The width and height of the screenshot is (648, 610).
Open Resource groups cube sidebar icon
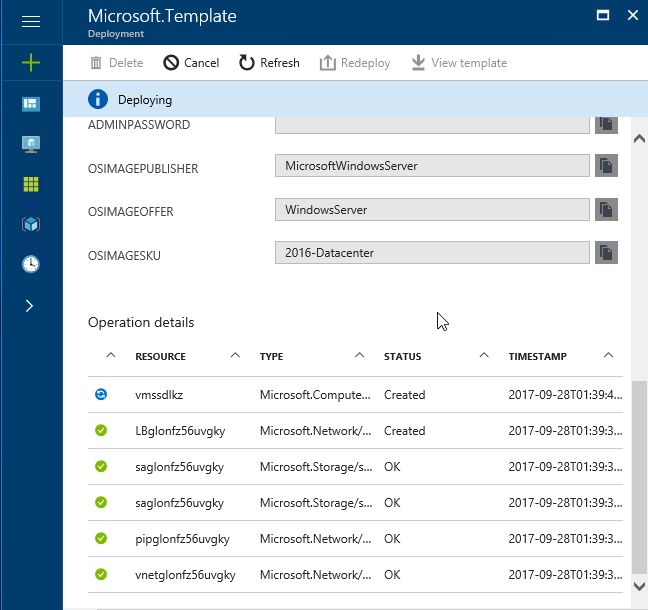(x=31, y=224)
